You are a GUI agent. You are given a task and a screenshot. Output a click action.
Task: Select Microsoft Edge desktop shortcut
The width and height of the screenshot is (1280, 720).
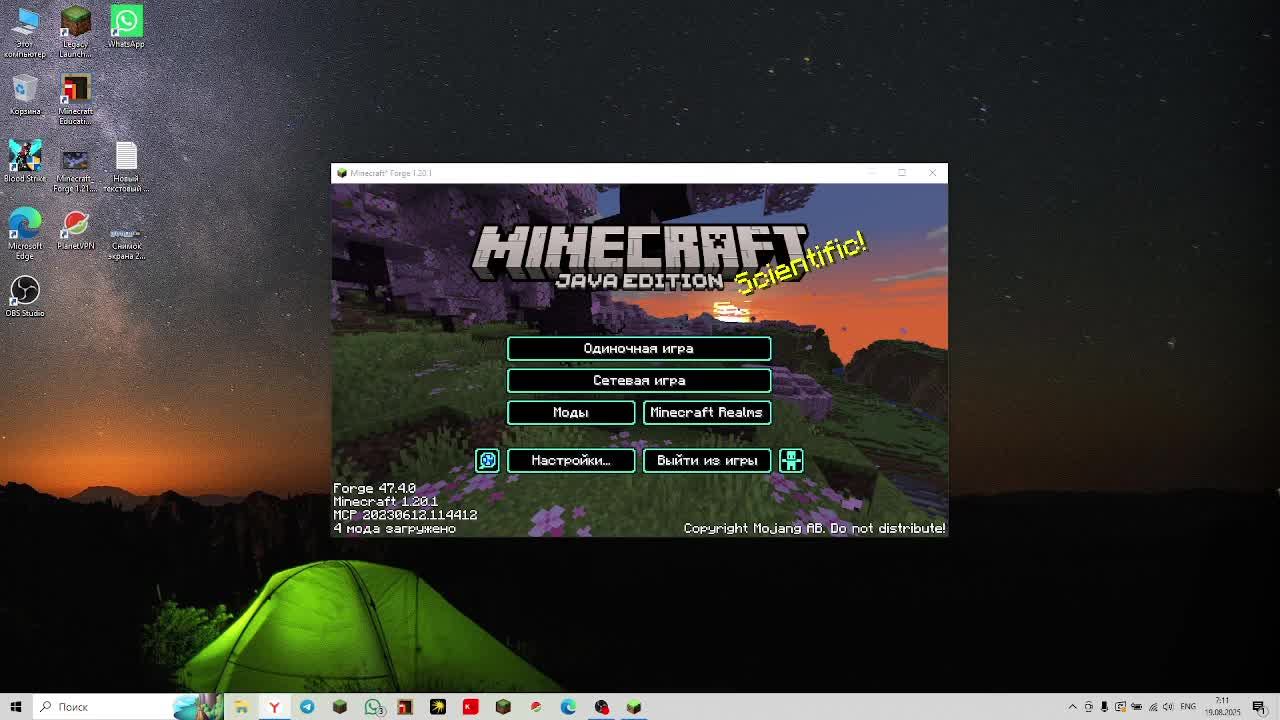tap(25, 235)
